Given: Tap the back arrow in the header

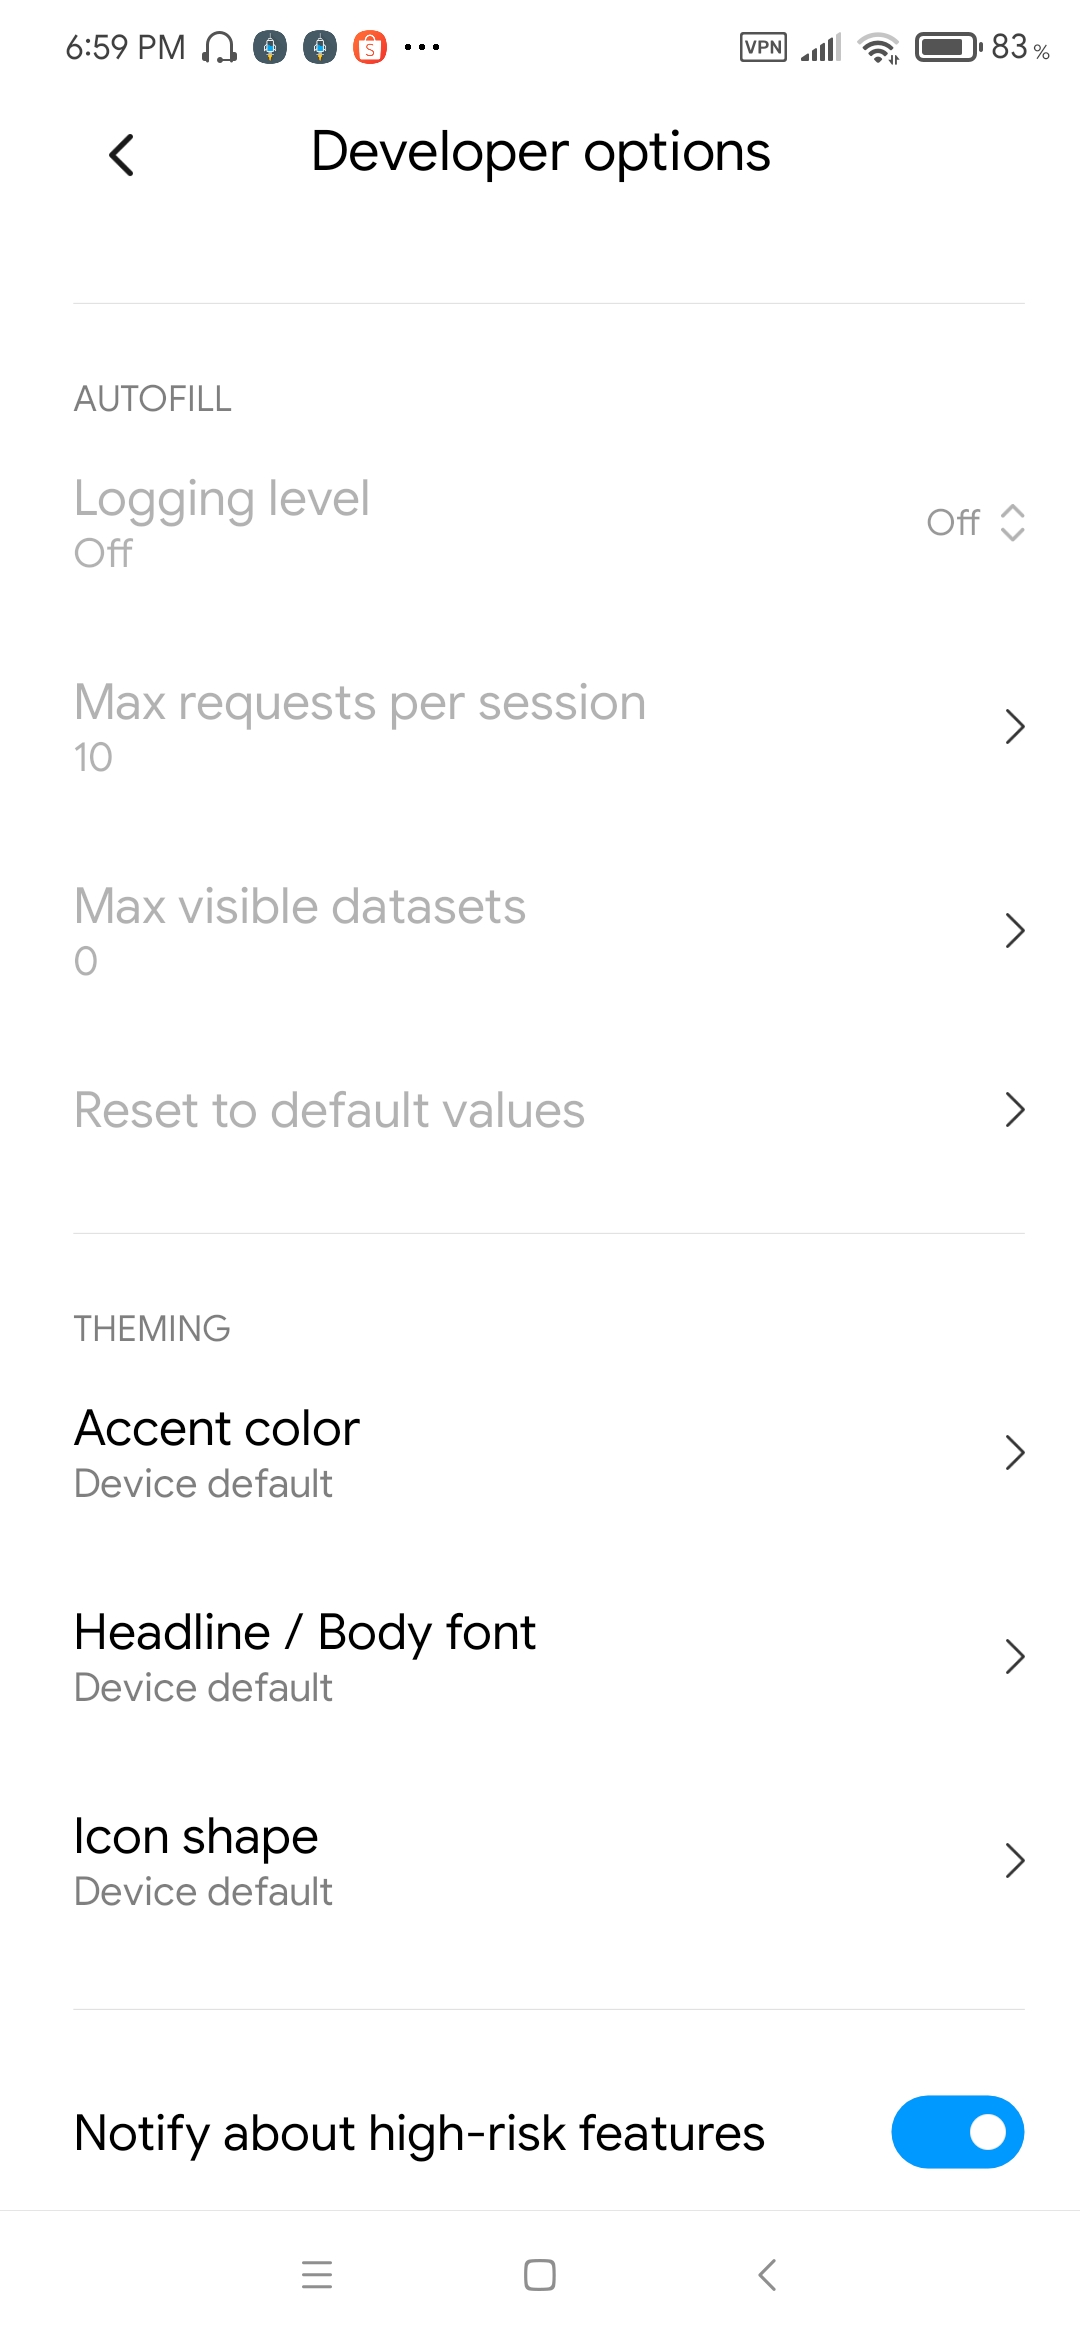Looking at the screenshot, I should [122, 155].
